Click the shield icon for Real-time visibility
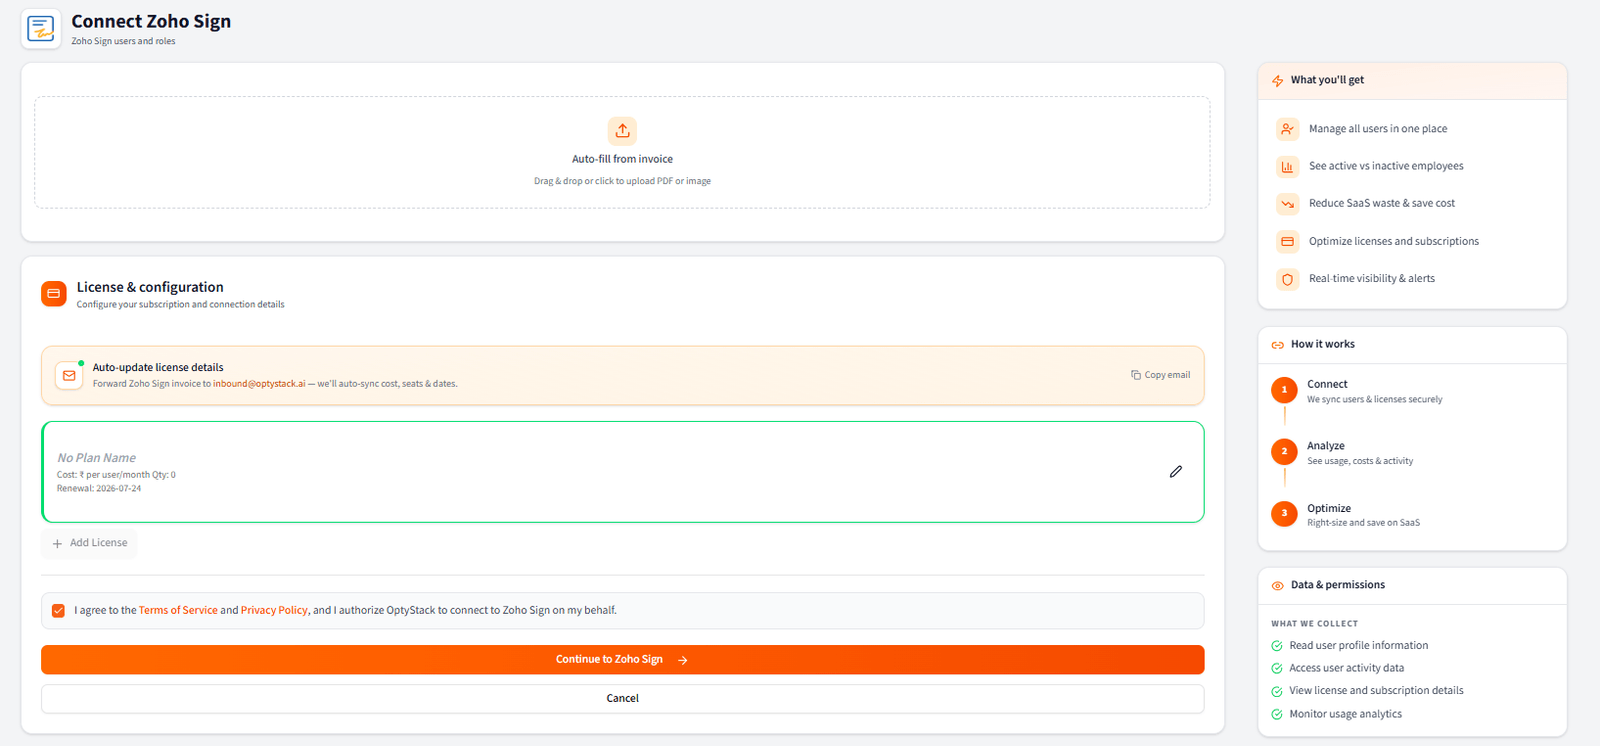 tap(1287, 279)
